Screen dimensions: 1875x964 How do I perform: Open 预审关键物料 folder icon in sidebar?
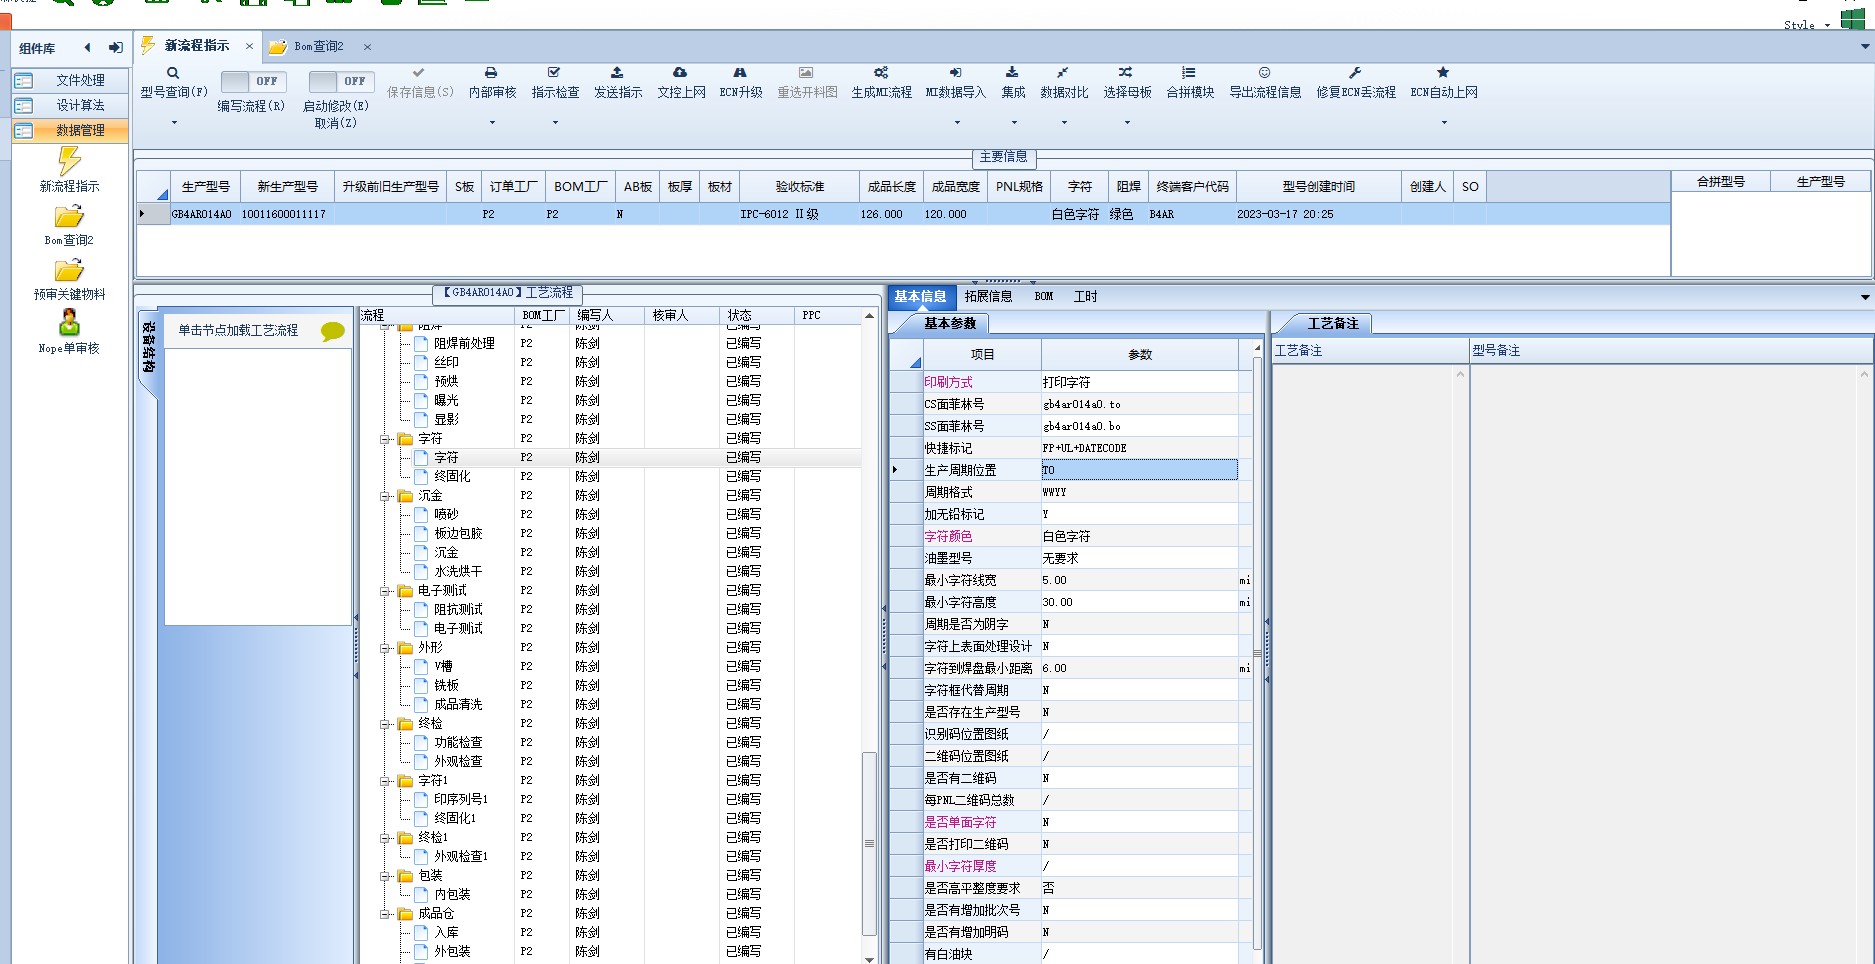[69, 271]
